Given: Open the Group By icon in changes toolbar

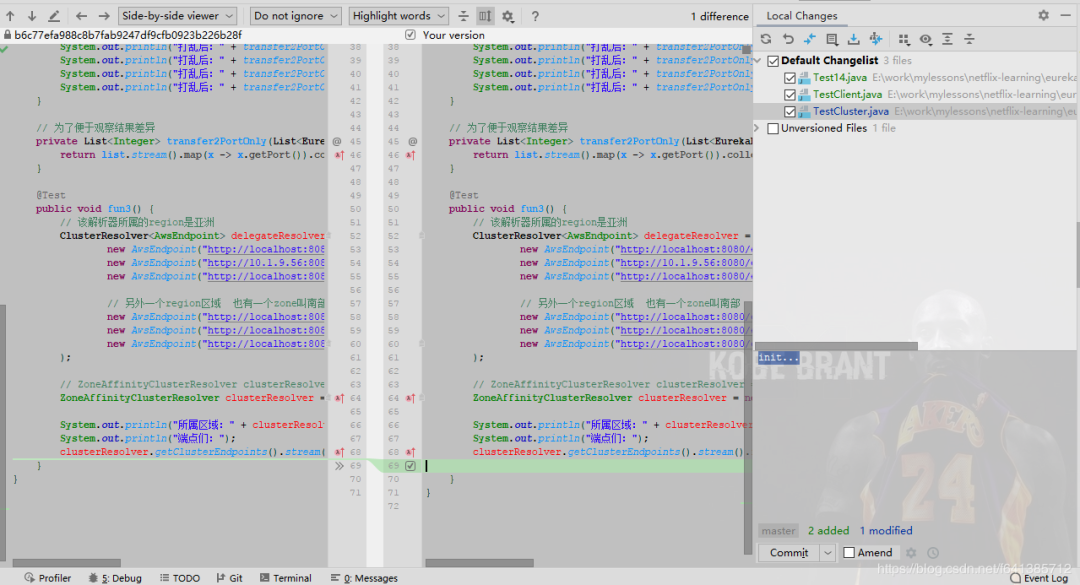Looking at the screenshot, I should pos(904,39).
